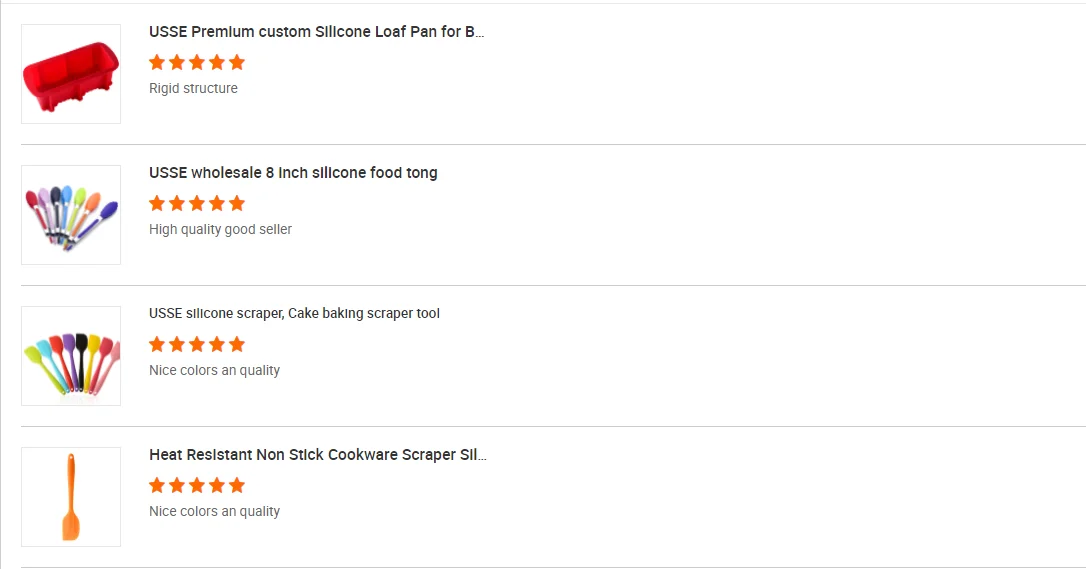Click the colorful food tongs product image

pos(71,215)
